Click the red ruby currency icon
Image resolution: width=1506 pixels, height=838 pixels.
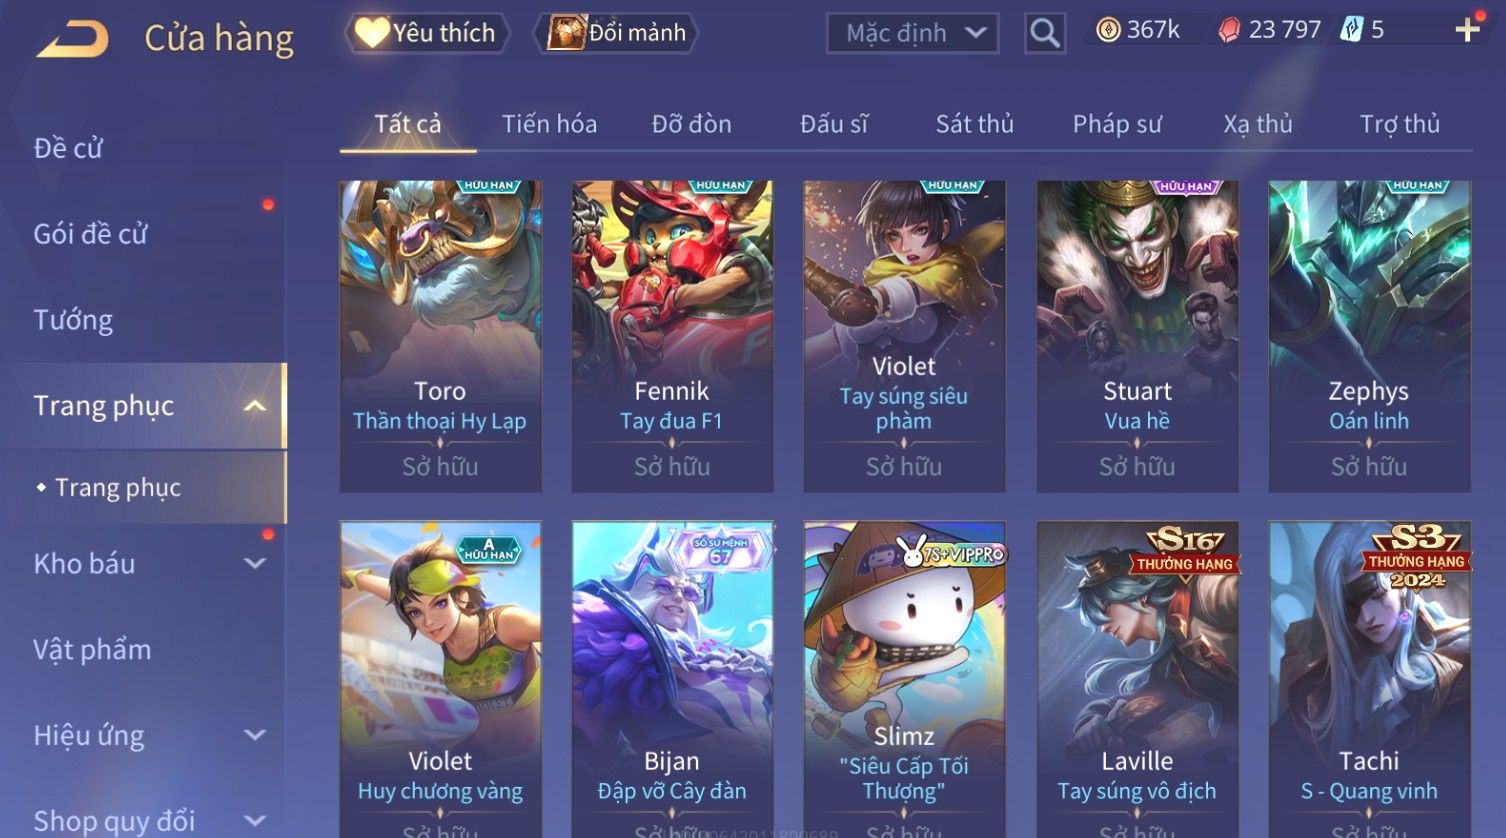pos(1228,31)
